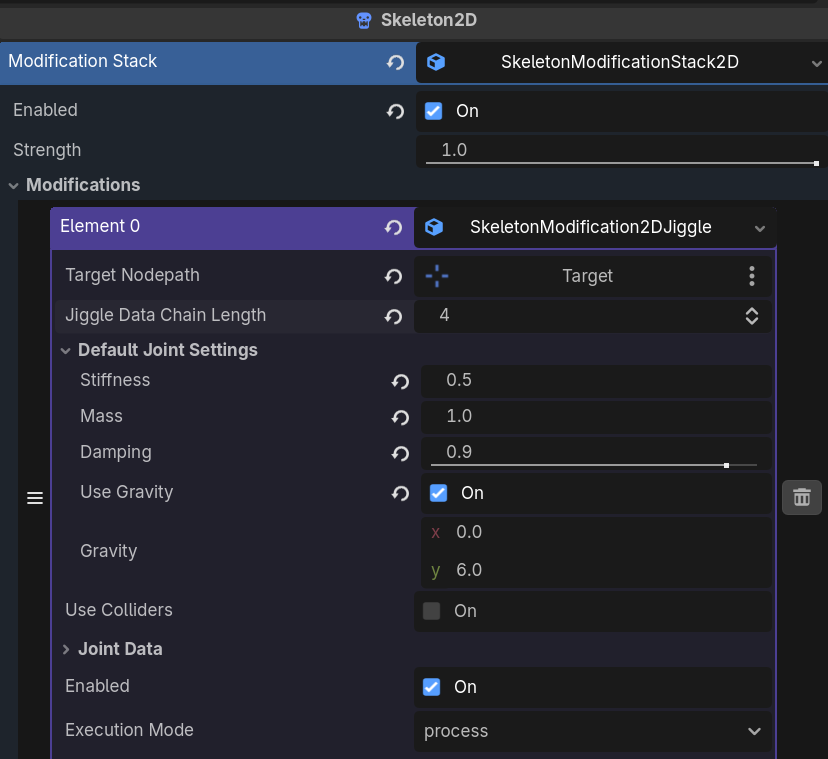Reset the Damping value to default
The width and height of the screenshot is (828, 759).
[x=400, y=453]
